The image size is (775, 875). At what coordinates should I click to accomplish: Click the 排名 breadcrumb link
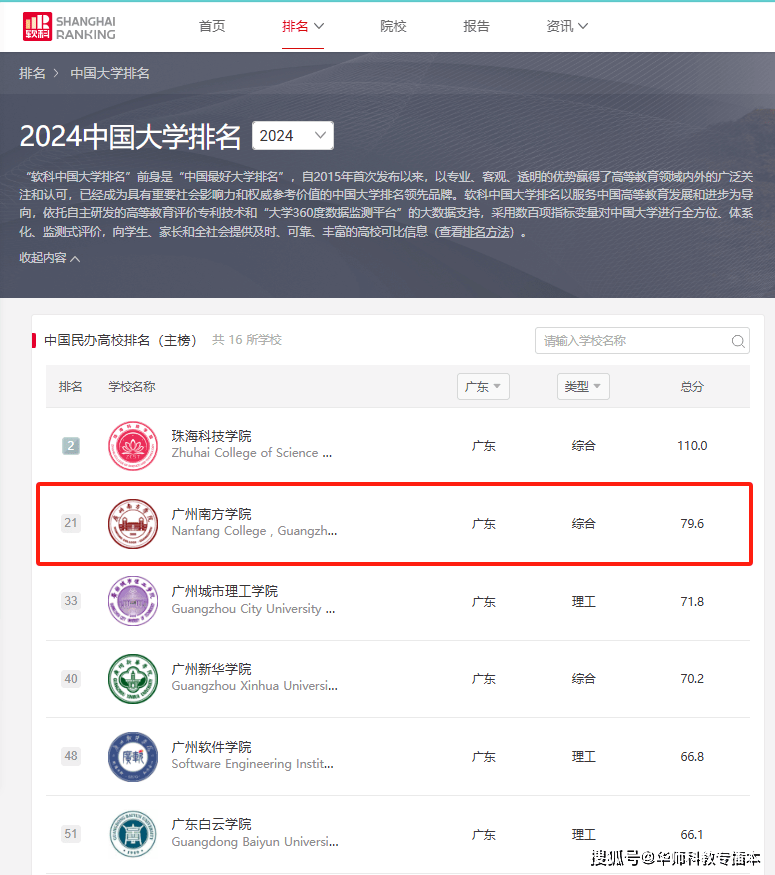[32, 73]
